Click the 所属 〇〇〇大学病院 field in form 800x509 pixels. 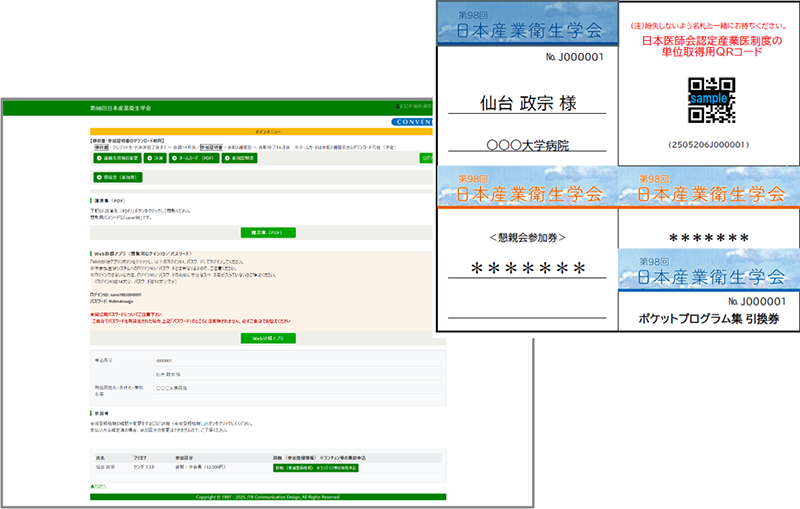tap(176, 387)
